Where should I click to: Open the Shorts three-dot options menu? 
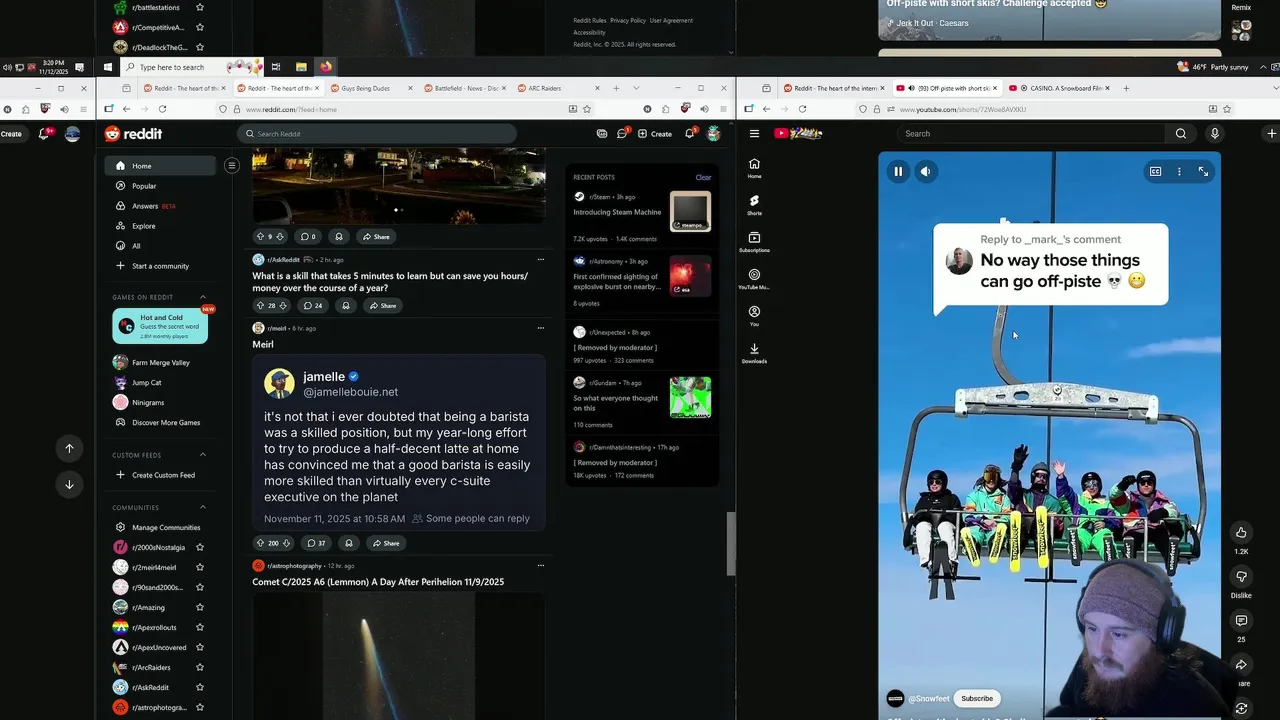(x=1179, y=171)
